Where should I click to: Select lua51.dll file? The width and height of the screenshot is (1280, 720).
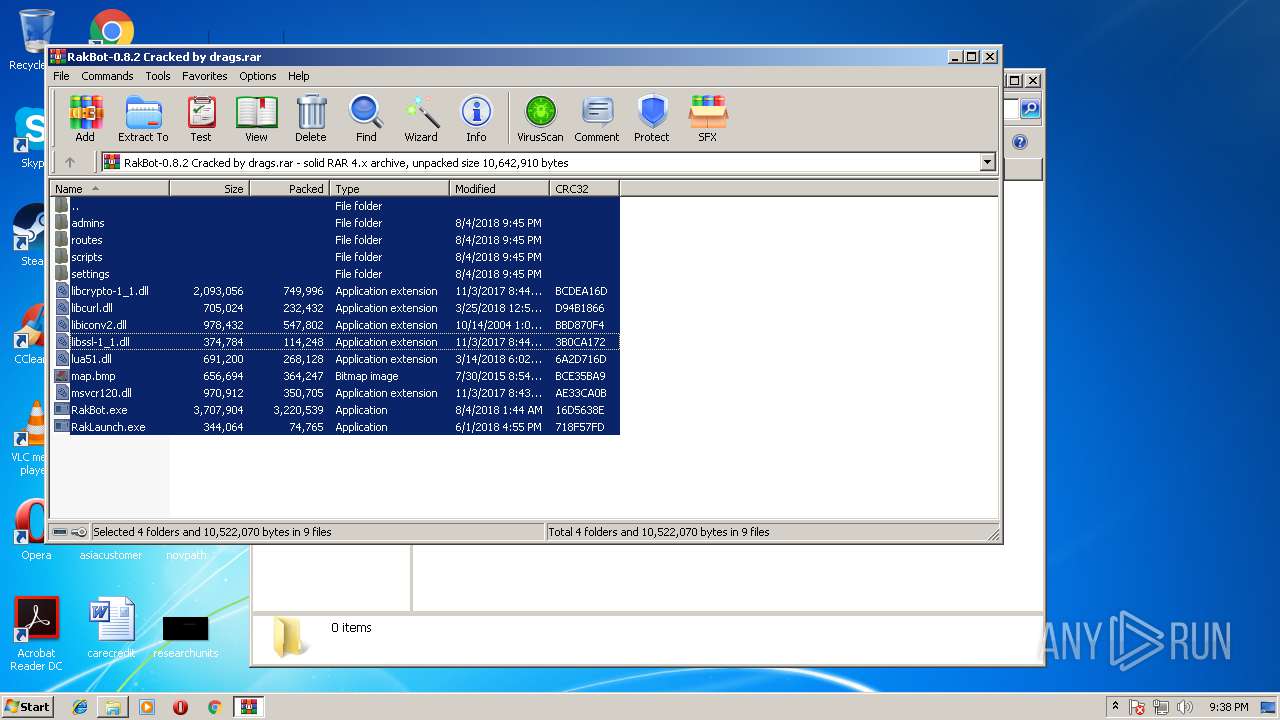tap(335, 359)
